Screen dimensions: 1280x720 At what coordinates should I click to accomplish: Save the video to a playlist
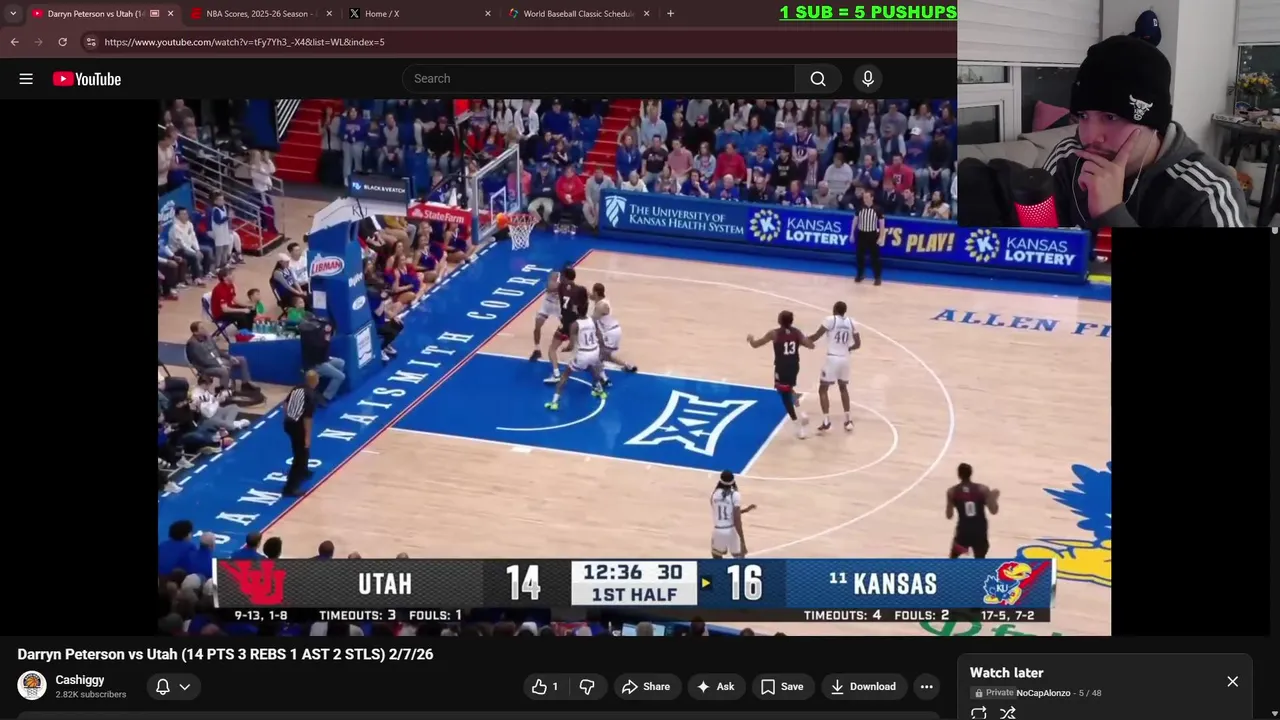[x=782, y=687]
